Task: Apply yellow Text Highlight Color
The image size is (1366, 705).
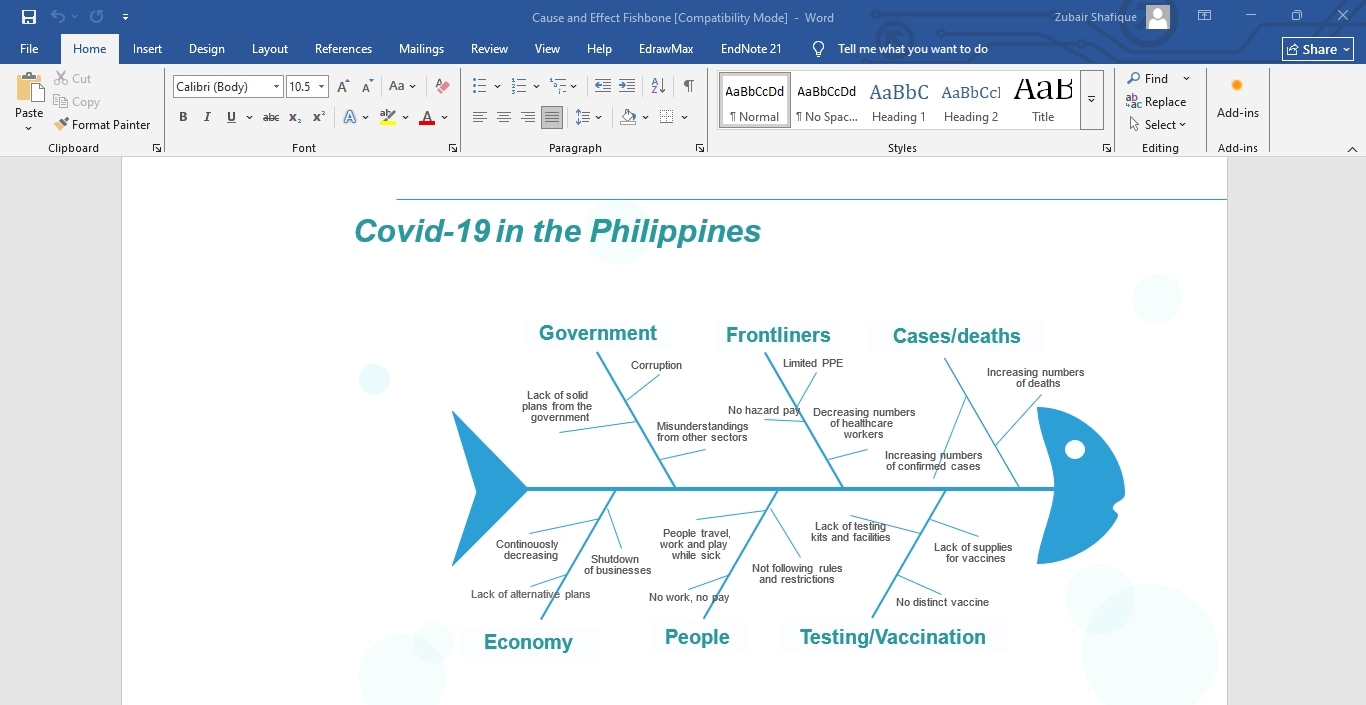Action: pyautogui.click(x=388, y=117)
